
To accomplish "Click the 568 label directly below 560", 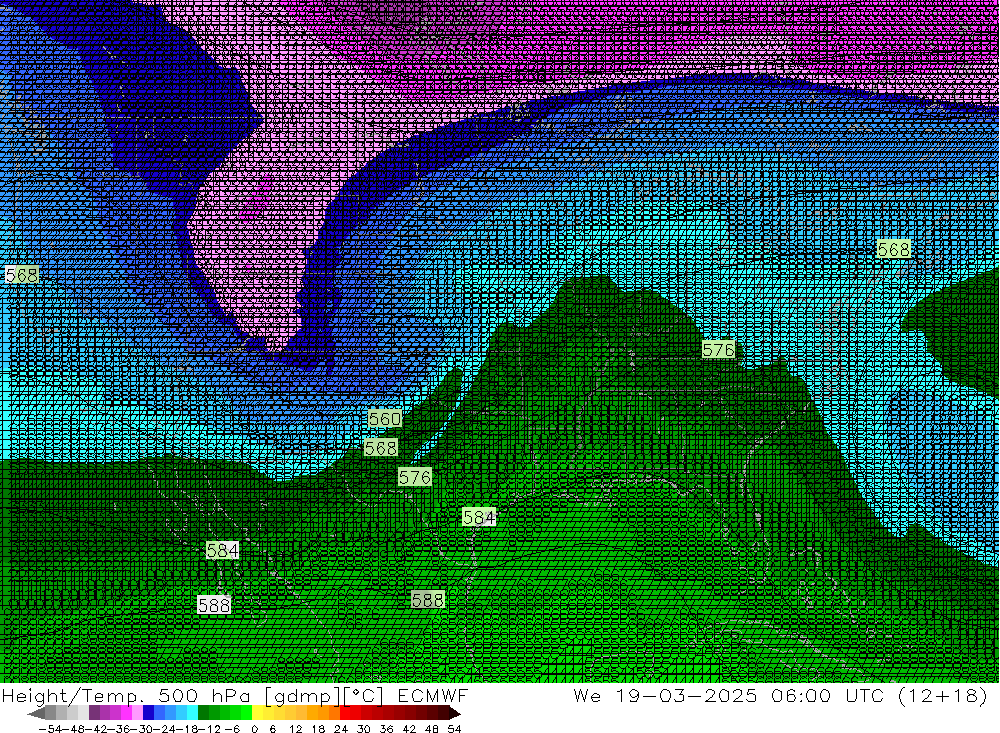I will (x=381, y=448).
